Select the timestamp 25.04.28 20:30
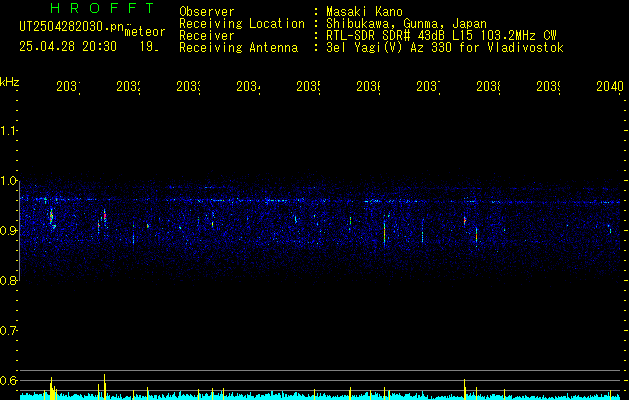Viewport: 629px width, 400px height. [x=68, y=47]
